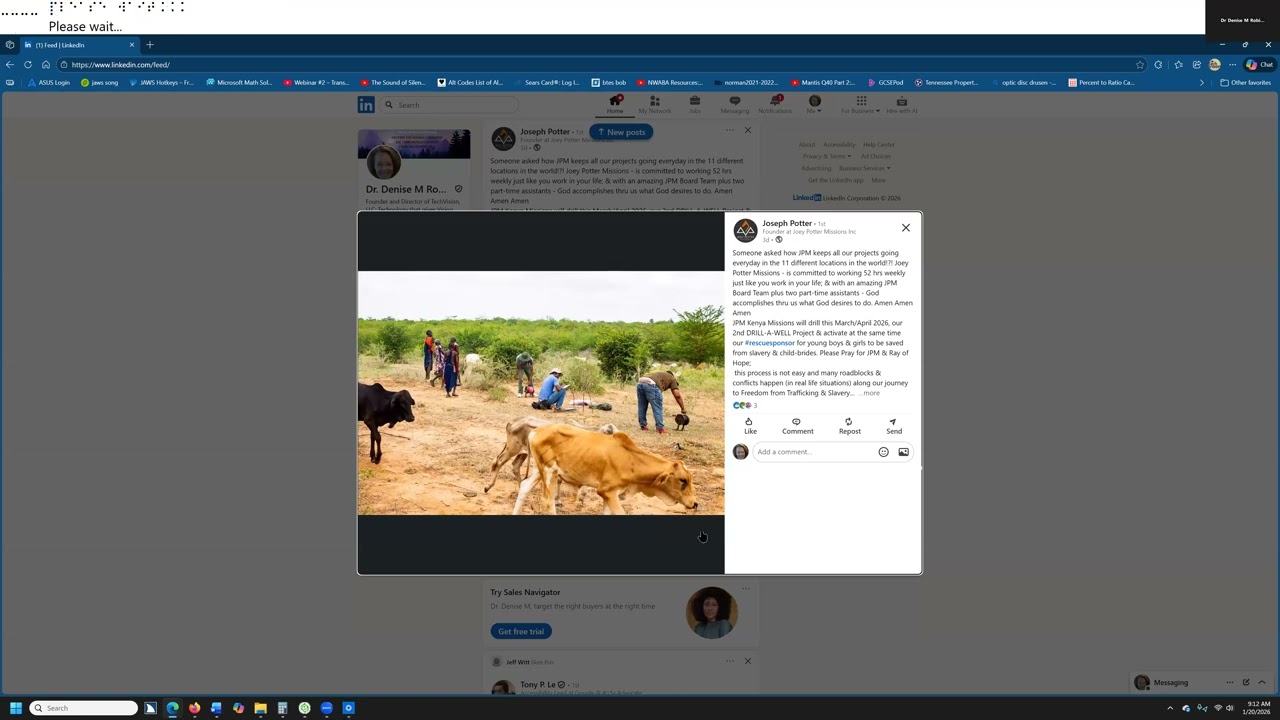Open the 'jaws song' bookmark
The image size is (1280, 720).
[100, 83]
